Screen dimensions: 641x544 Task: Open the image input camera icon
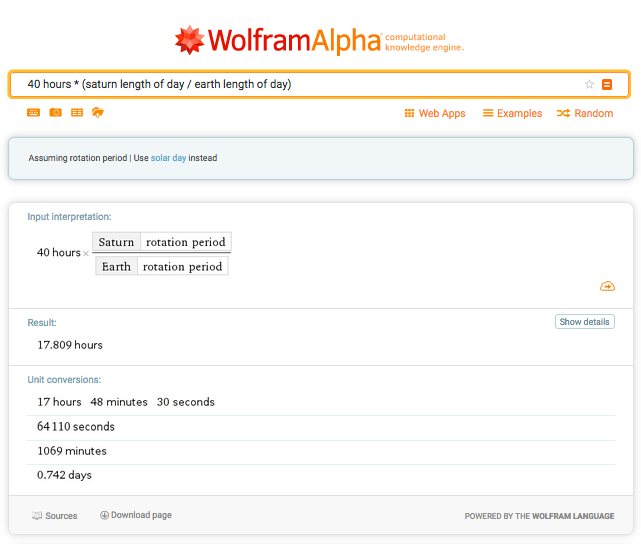point(56,112)
